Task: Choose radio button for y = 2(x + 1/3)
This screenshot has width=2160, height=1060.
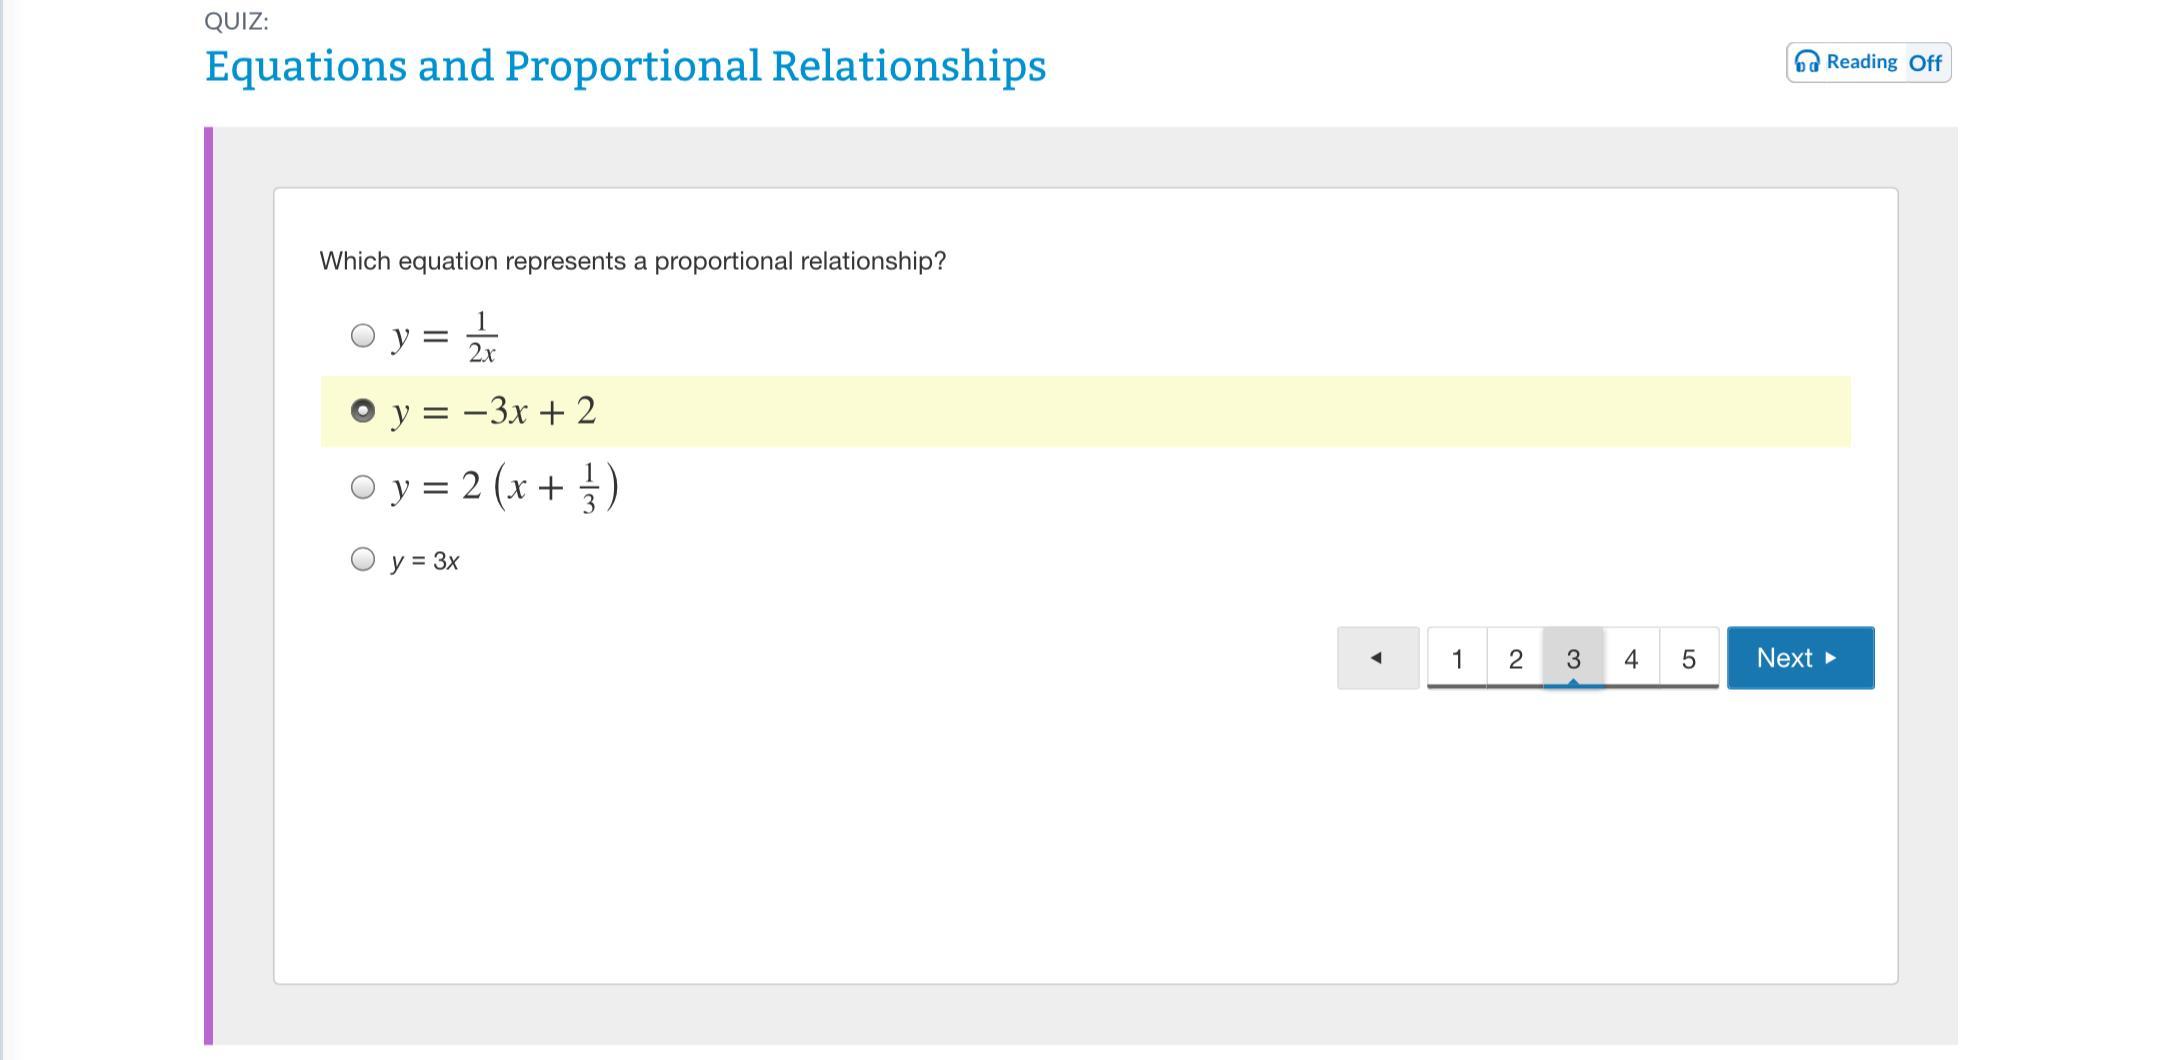Action: 363,487
